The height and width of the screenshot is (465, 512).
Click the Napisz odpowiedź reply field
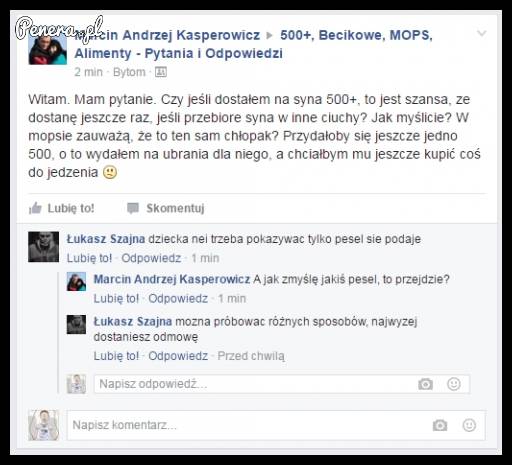click(282, 384)
